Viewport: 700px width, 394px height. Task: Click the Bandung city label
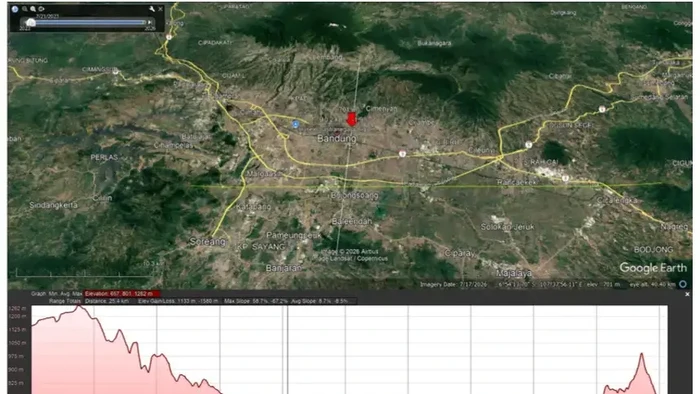(x=337, y=139)
